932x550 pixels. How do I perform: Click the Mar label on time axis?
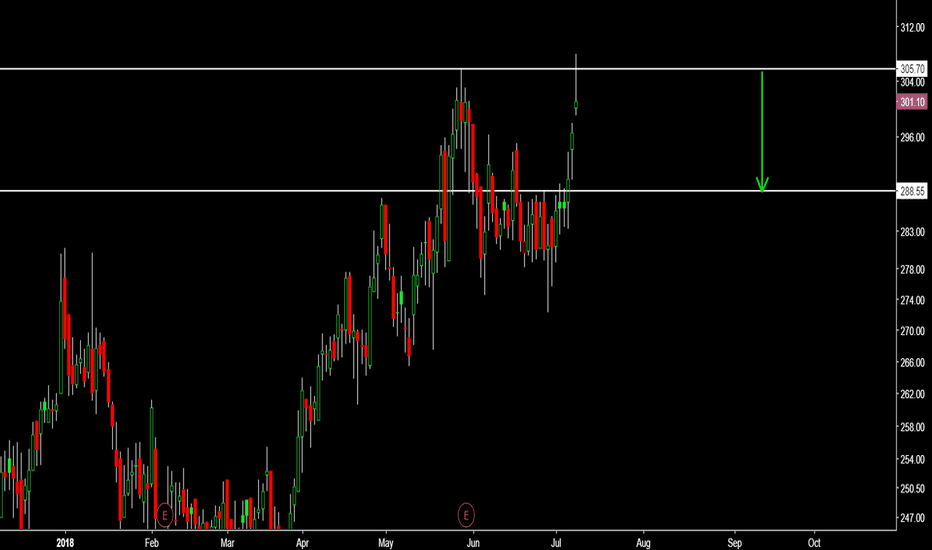227,543
